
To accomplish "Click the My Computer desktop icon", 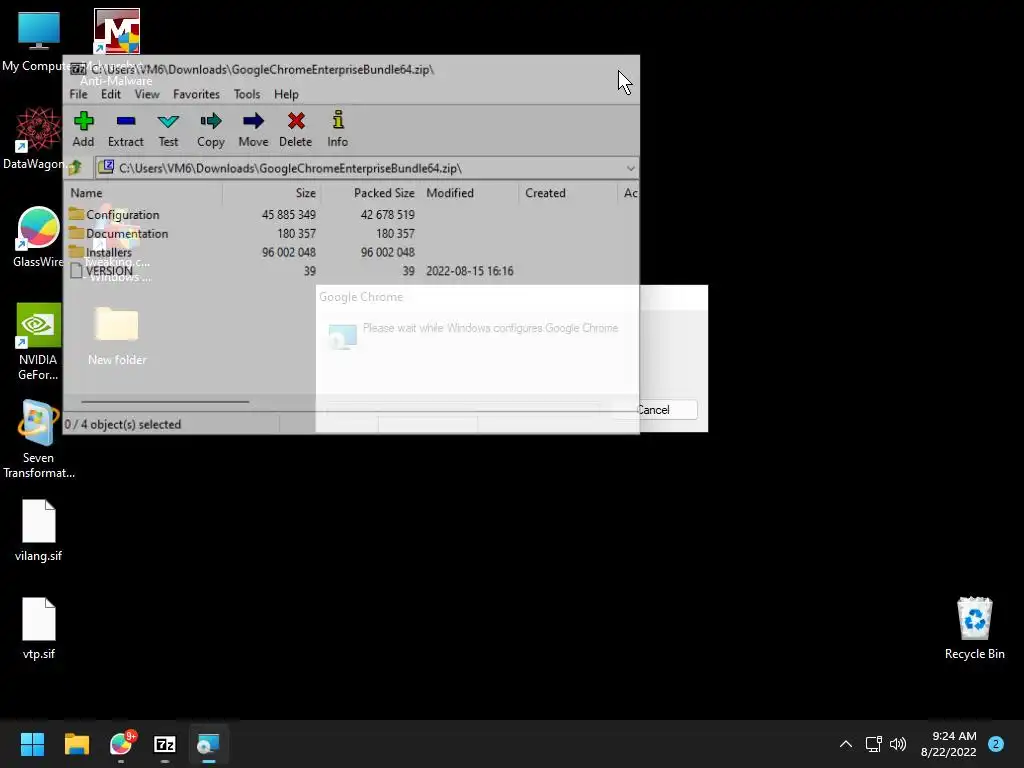I will click(38, 41).
